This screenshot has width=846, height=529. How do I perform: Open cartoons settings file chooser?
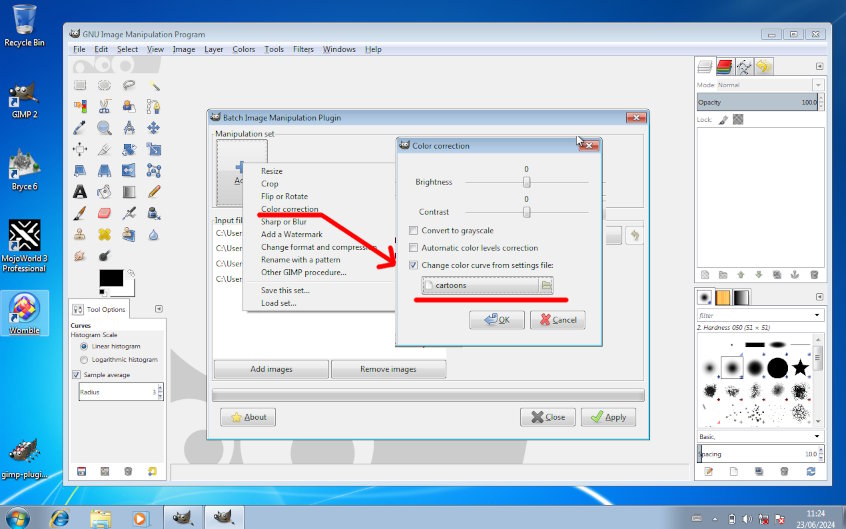487,285
